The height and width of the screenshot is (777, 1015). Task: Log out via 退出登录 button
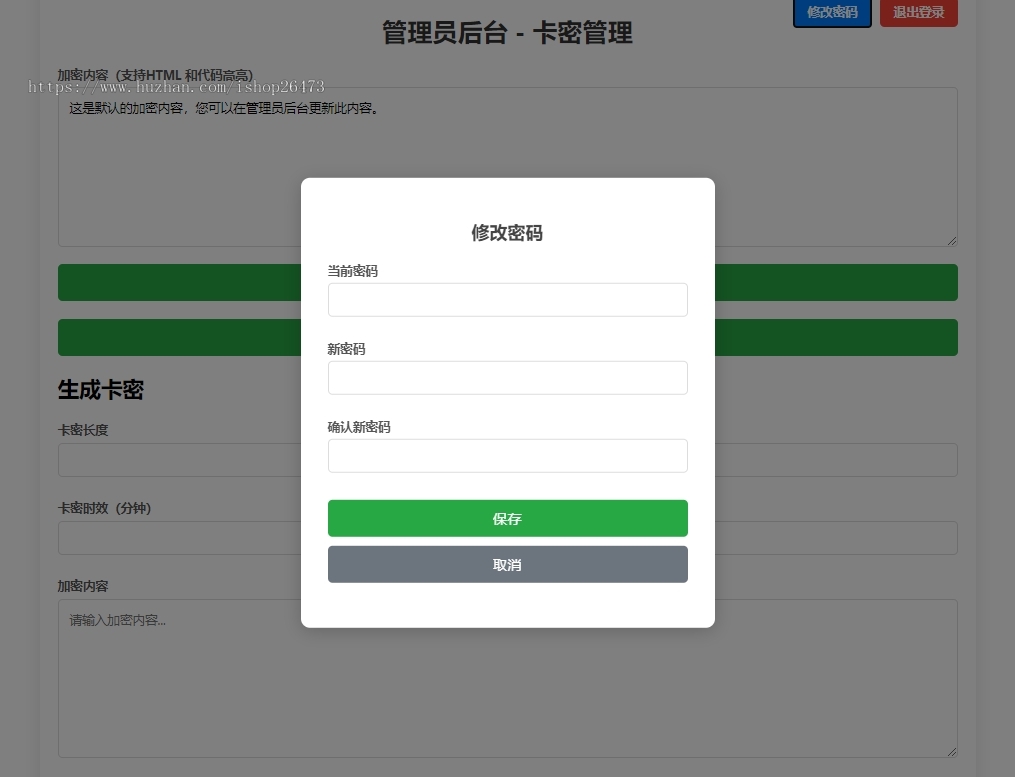coord(919,12)
